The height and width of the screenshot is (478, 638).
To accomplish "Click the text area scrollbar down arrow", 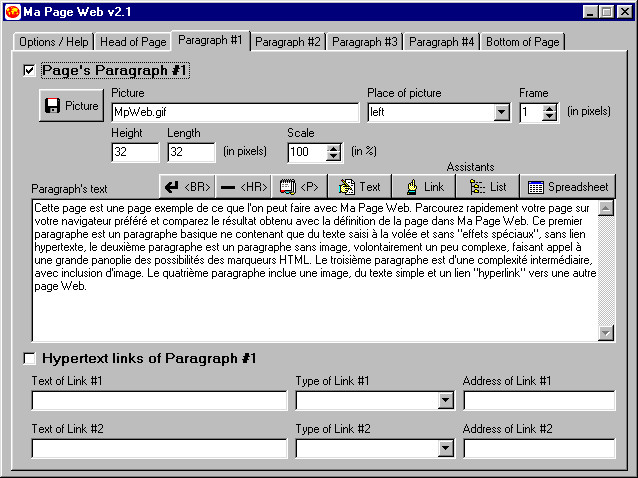I will pyautogui.click(x=606, y=333).
